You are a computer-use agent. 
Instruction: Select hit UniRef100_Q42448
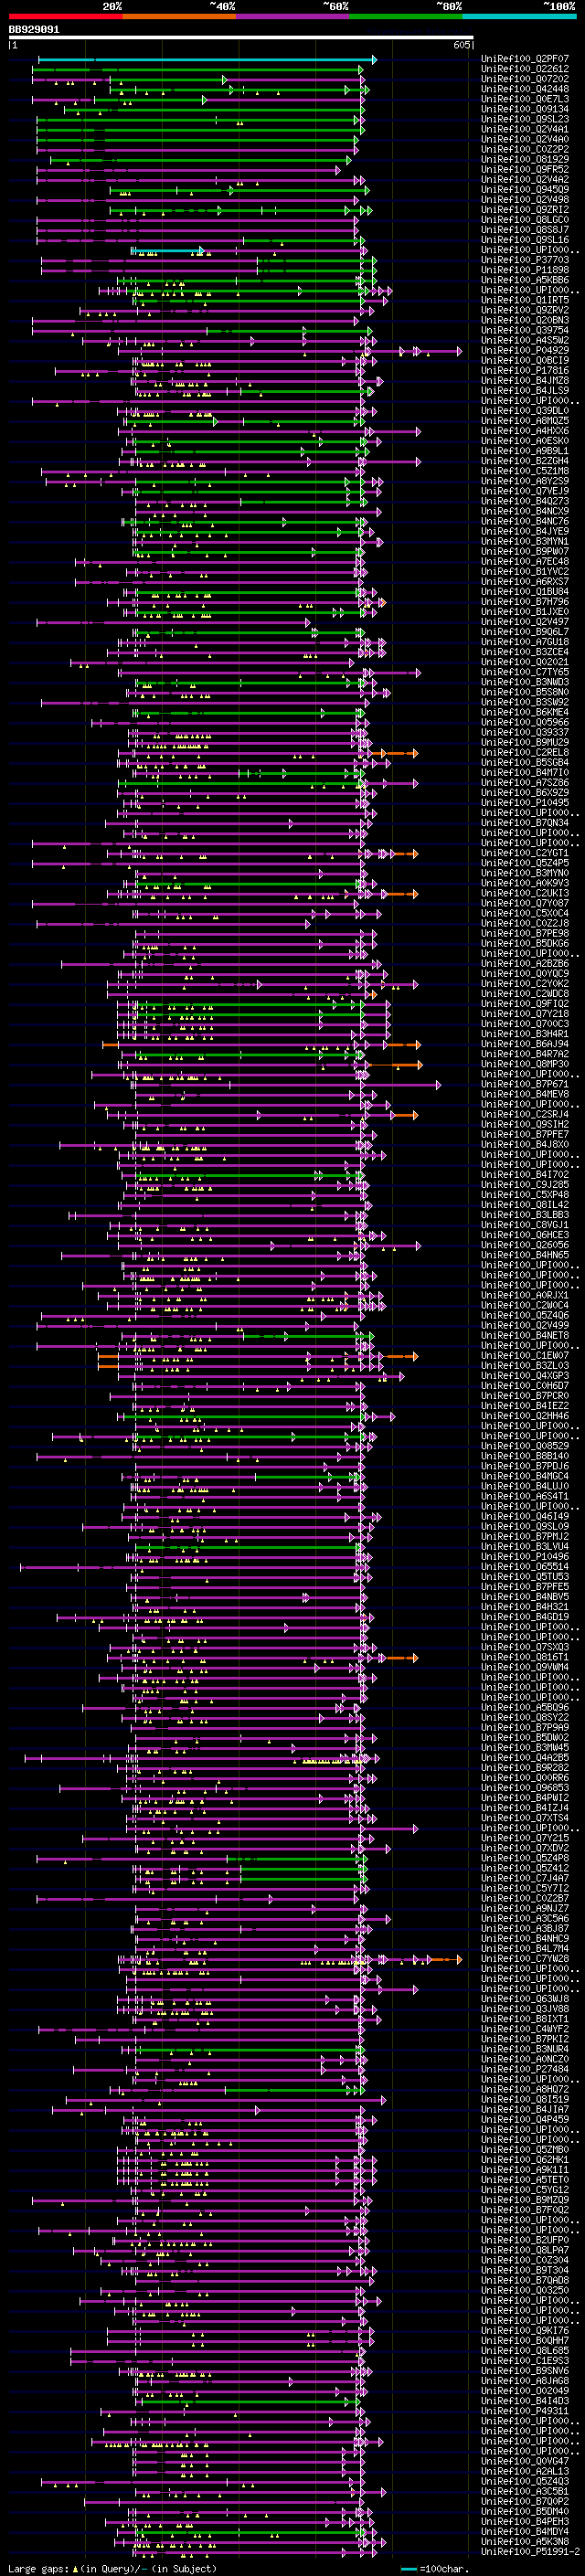pos(525,89)
